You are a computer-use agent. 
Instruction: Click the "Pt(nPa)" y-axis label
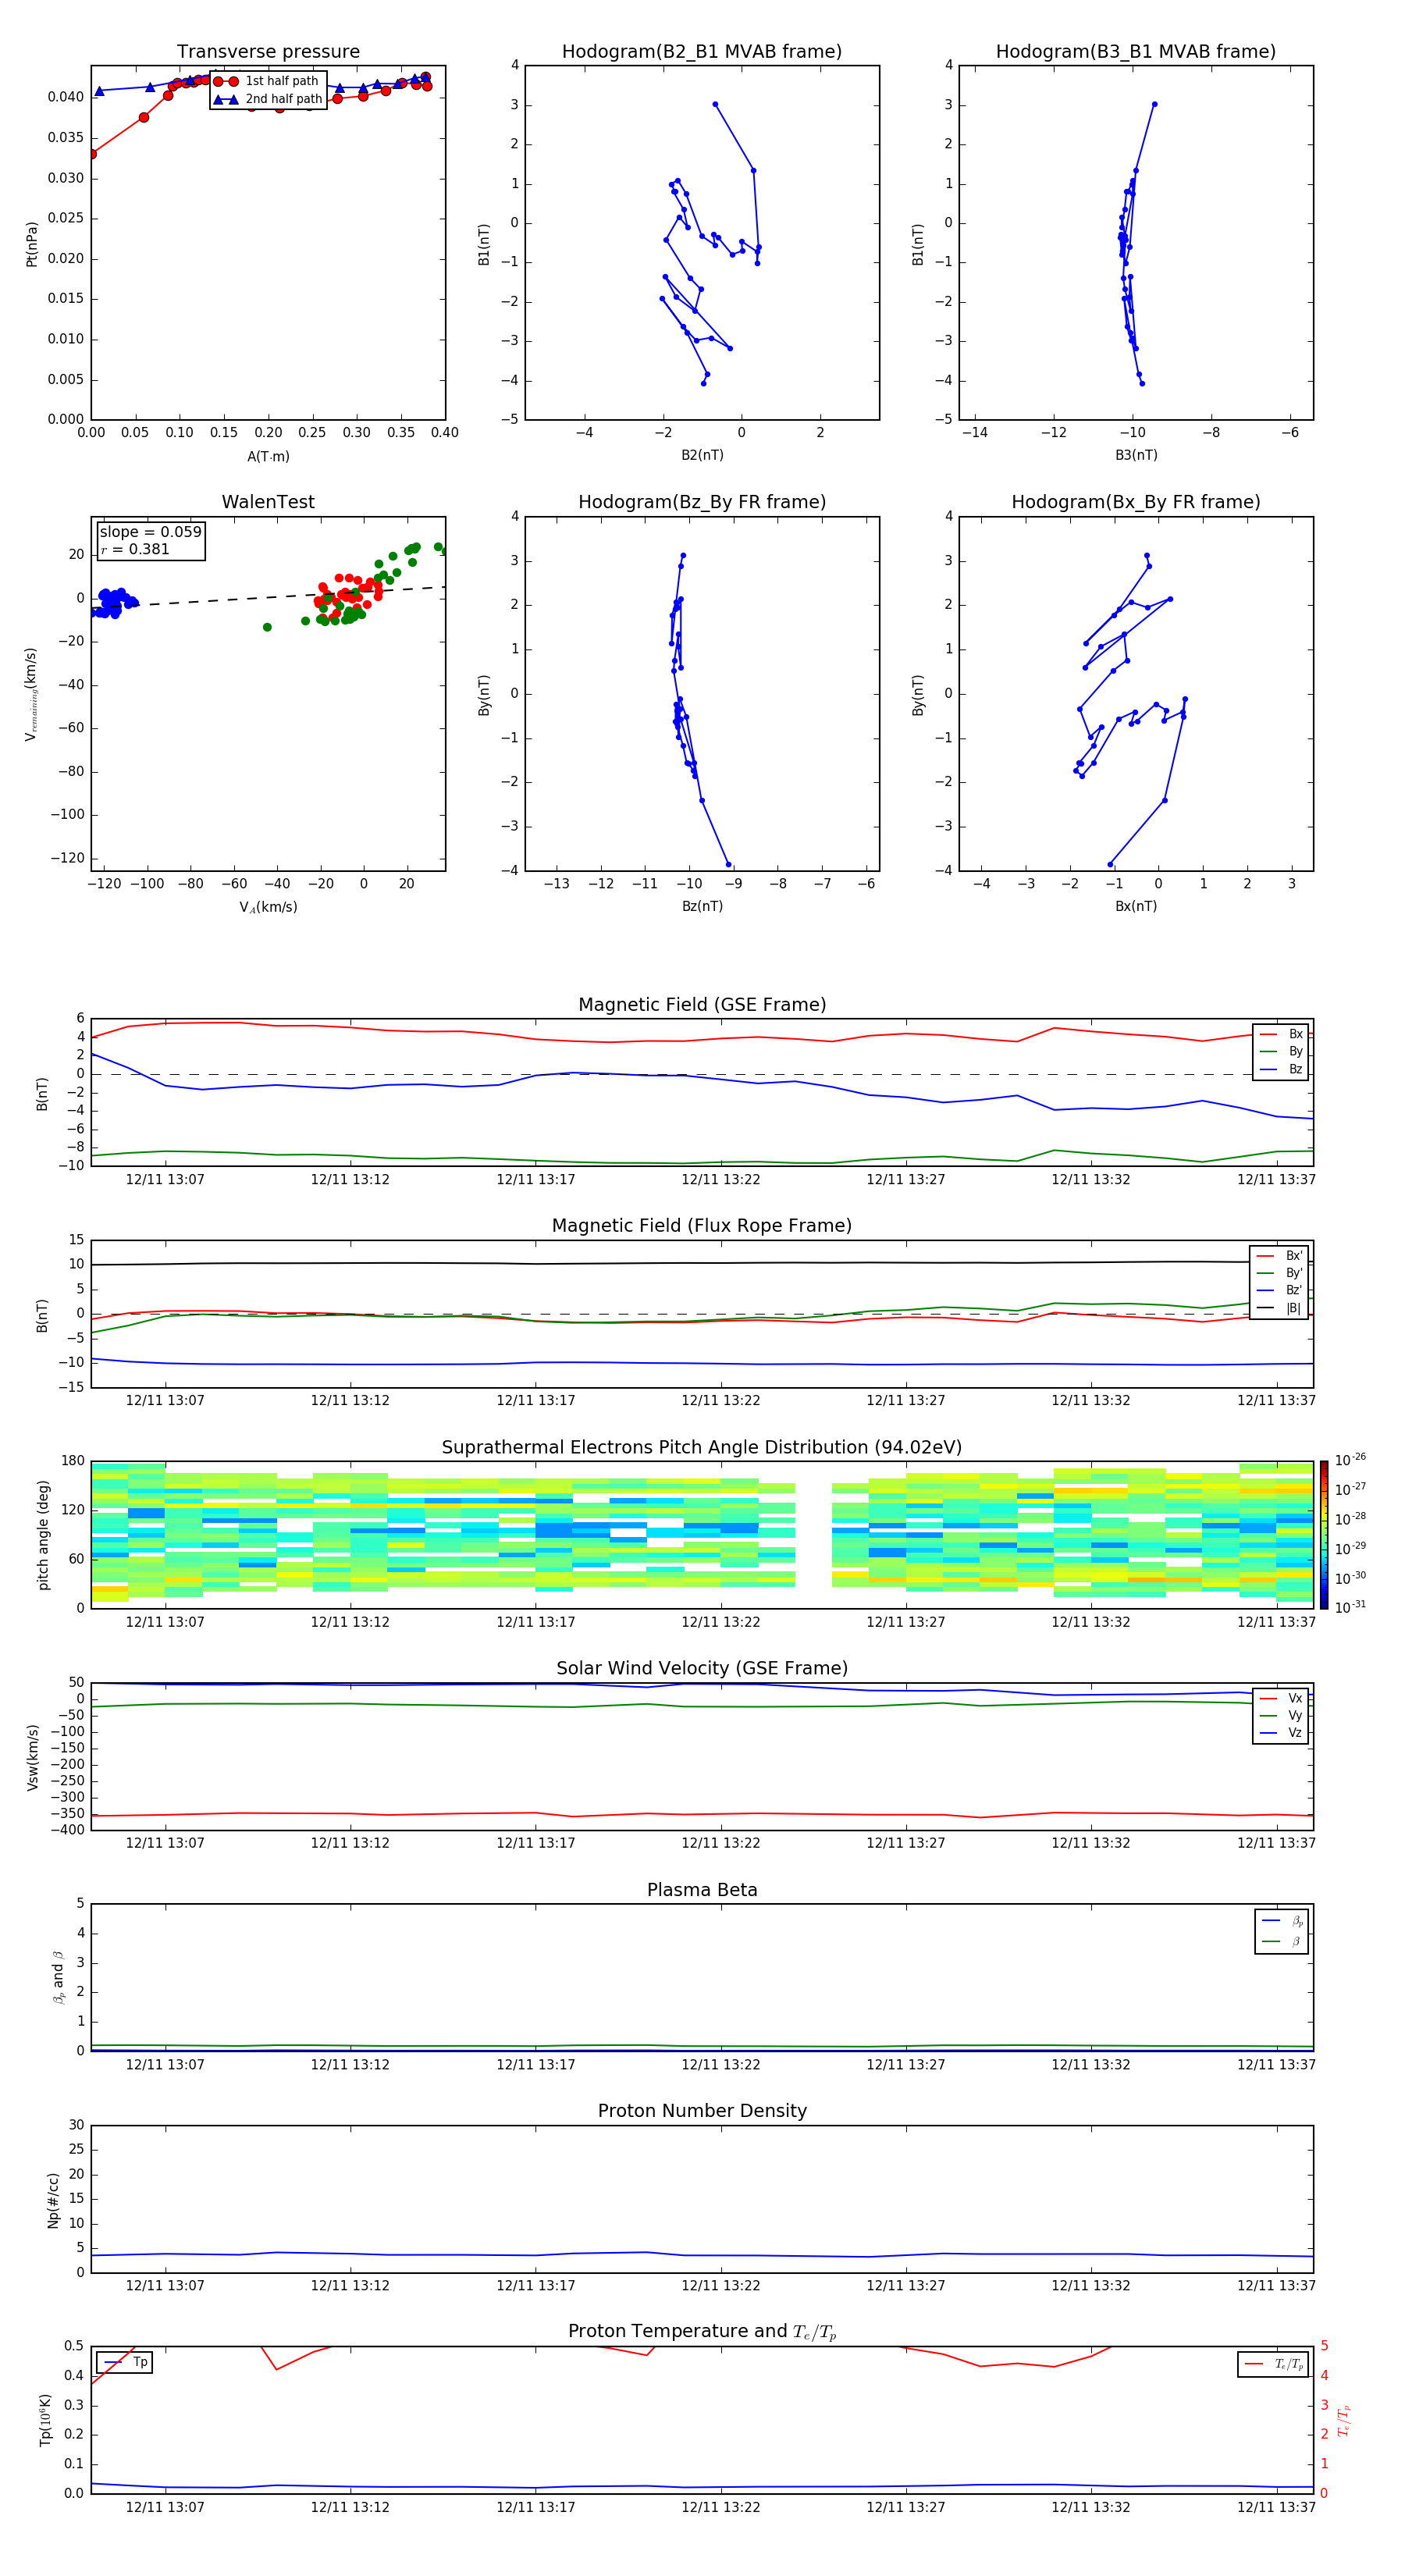click(32, 243)
